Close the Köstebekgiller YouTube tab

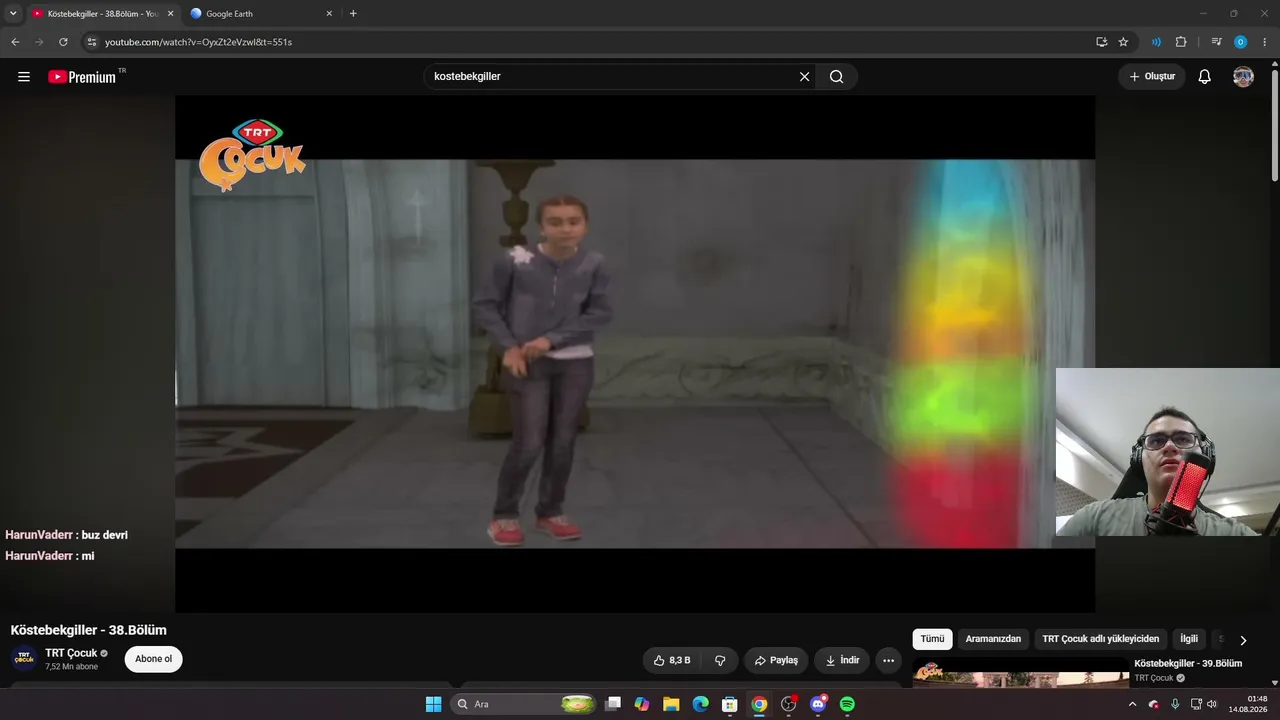[x=170, y=14]
